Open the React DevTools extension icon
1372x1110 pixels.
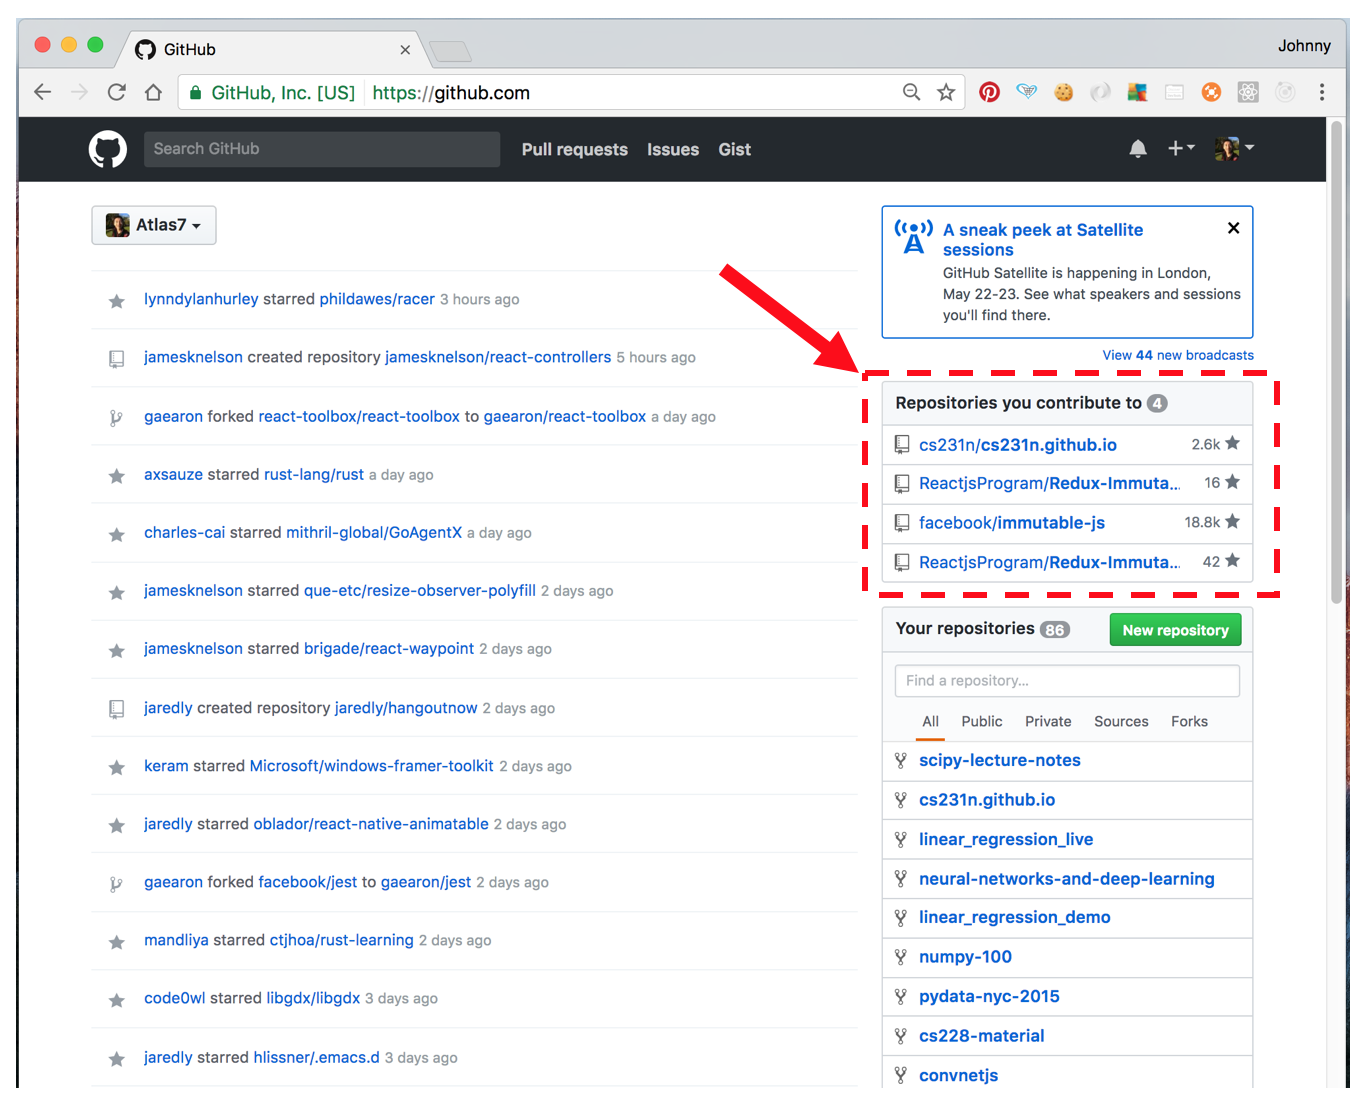1248,92
